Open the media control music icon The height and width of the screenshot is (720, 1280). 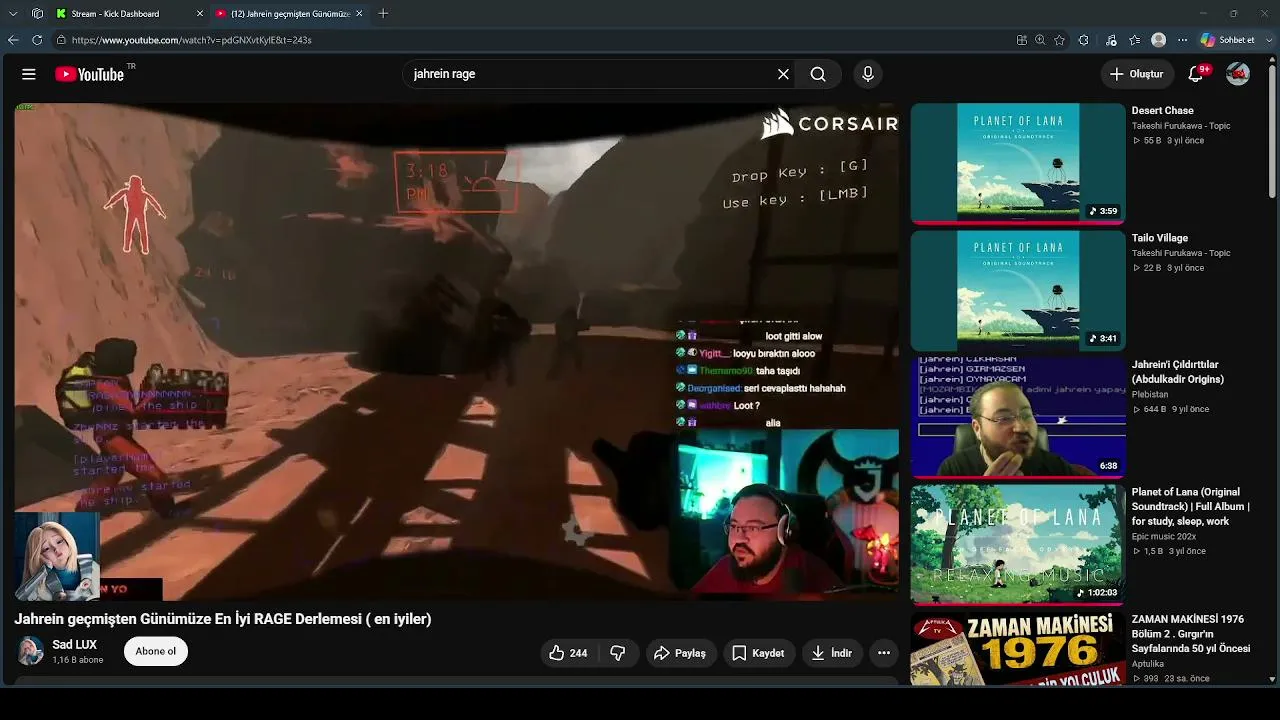coord(1111,40)
